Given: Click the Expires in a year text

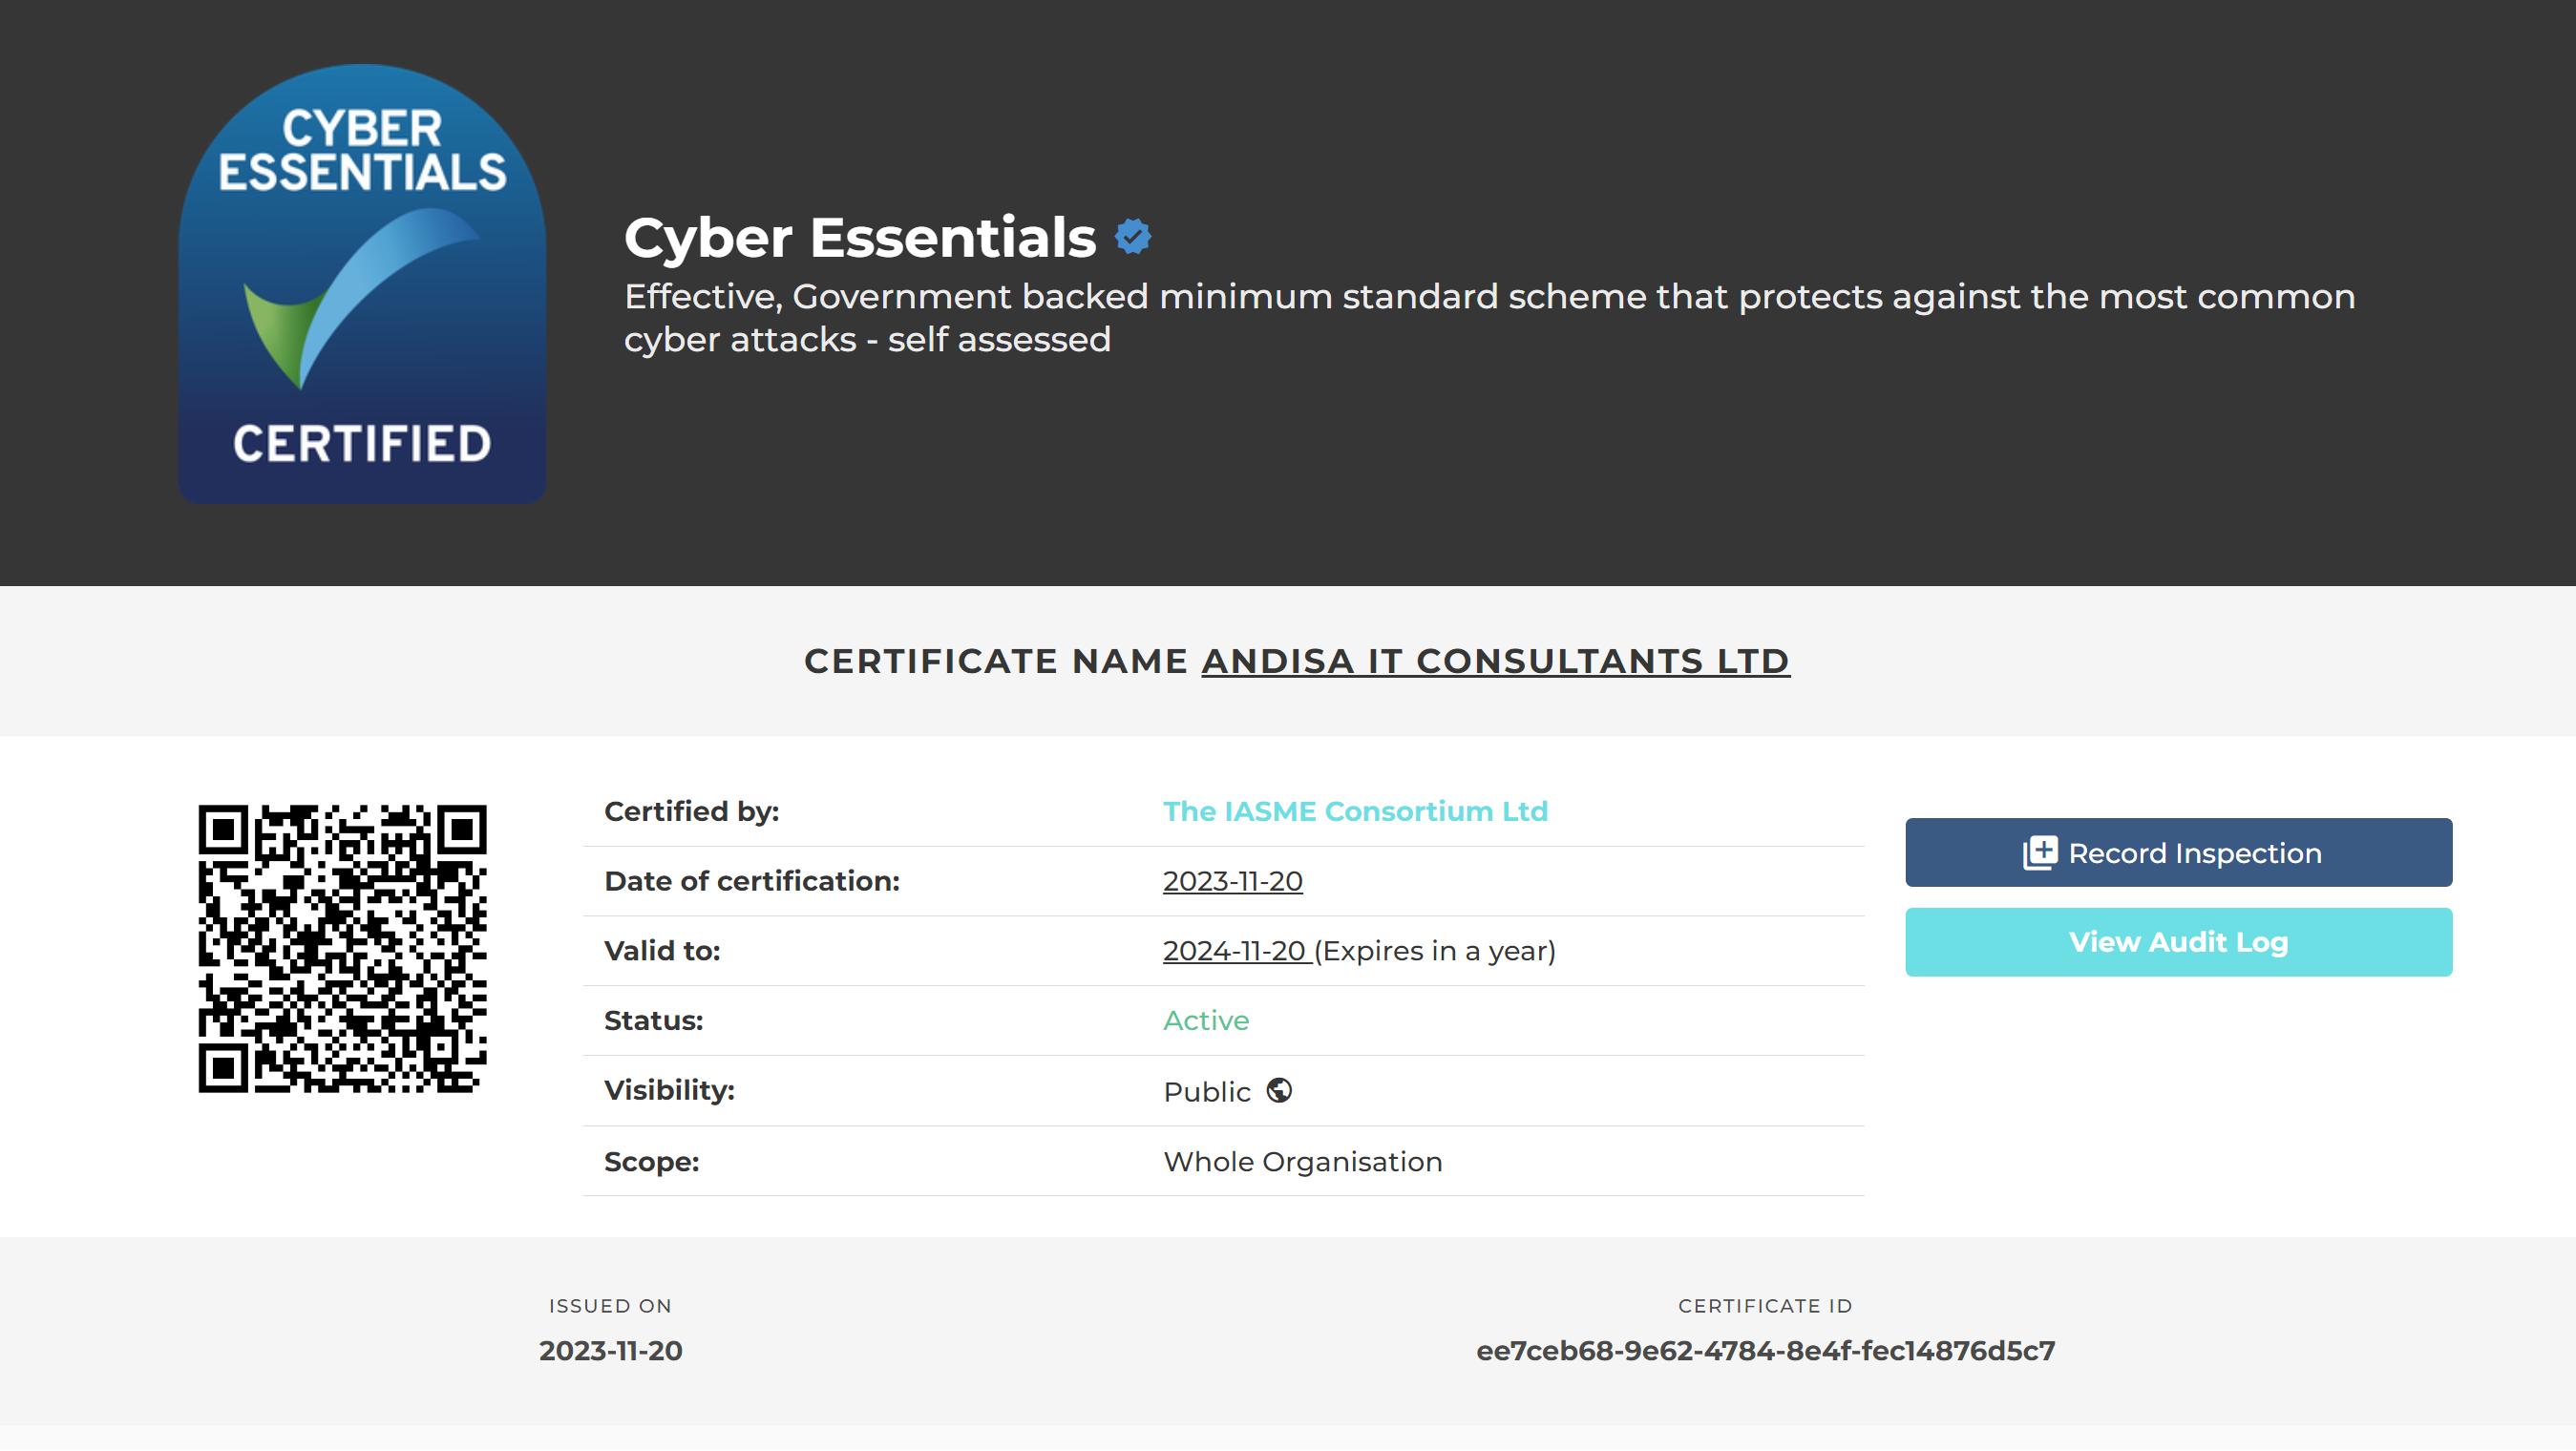Looking at the screenshot, I should [x=1435, y=951].
